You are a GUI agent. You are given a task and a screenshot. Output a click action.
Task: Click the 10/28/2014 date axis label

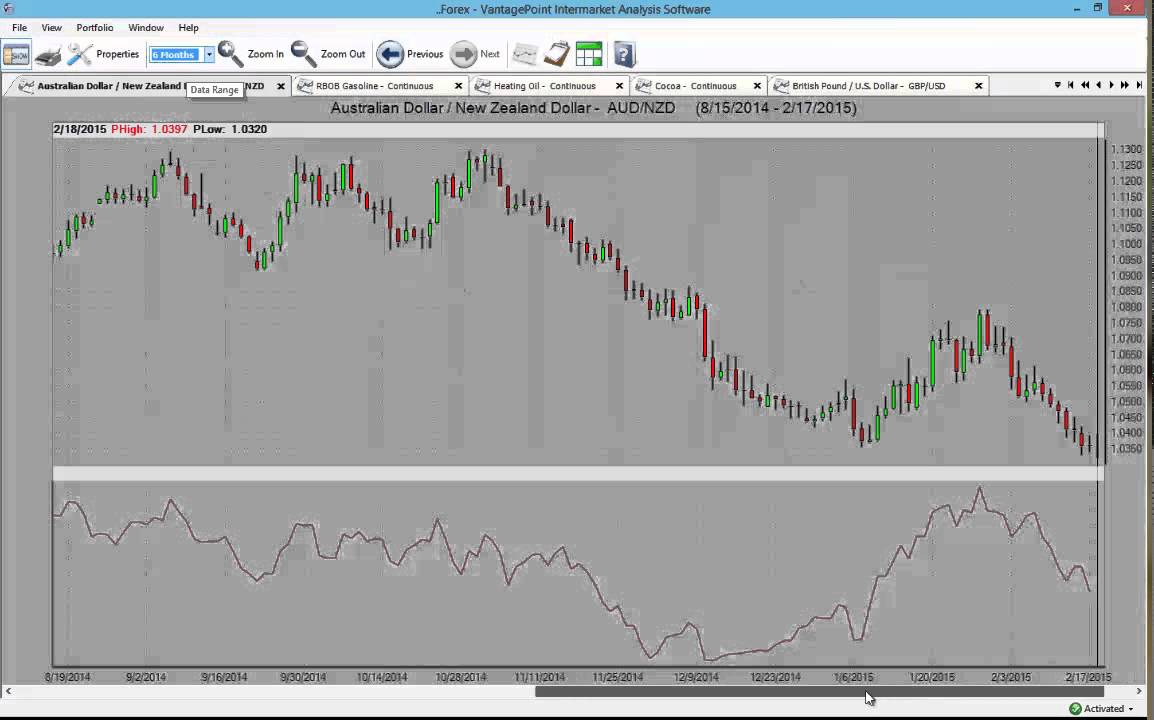pyautogui.click(x=461, y=677)
